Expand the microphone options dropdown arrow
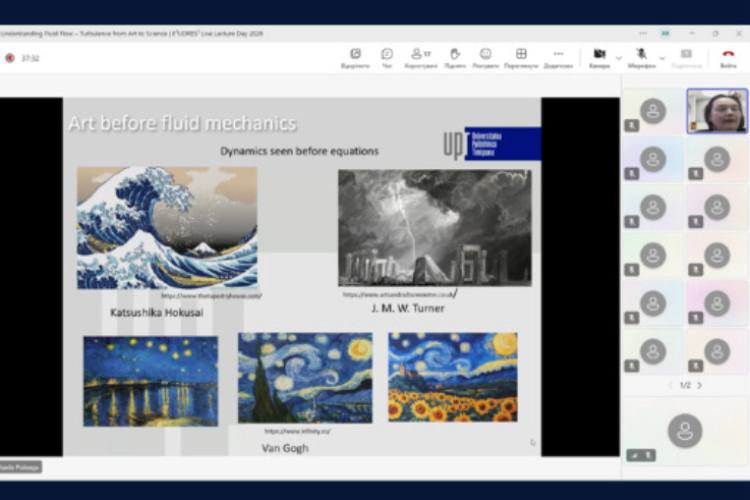Screen dimensions: 750x500 (661, 57)
